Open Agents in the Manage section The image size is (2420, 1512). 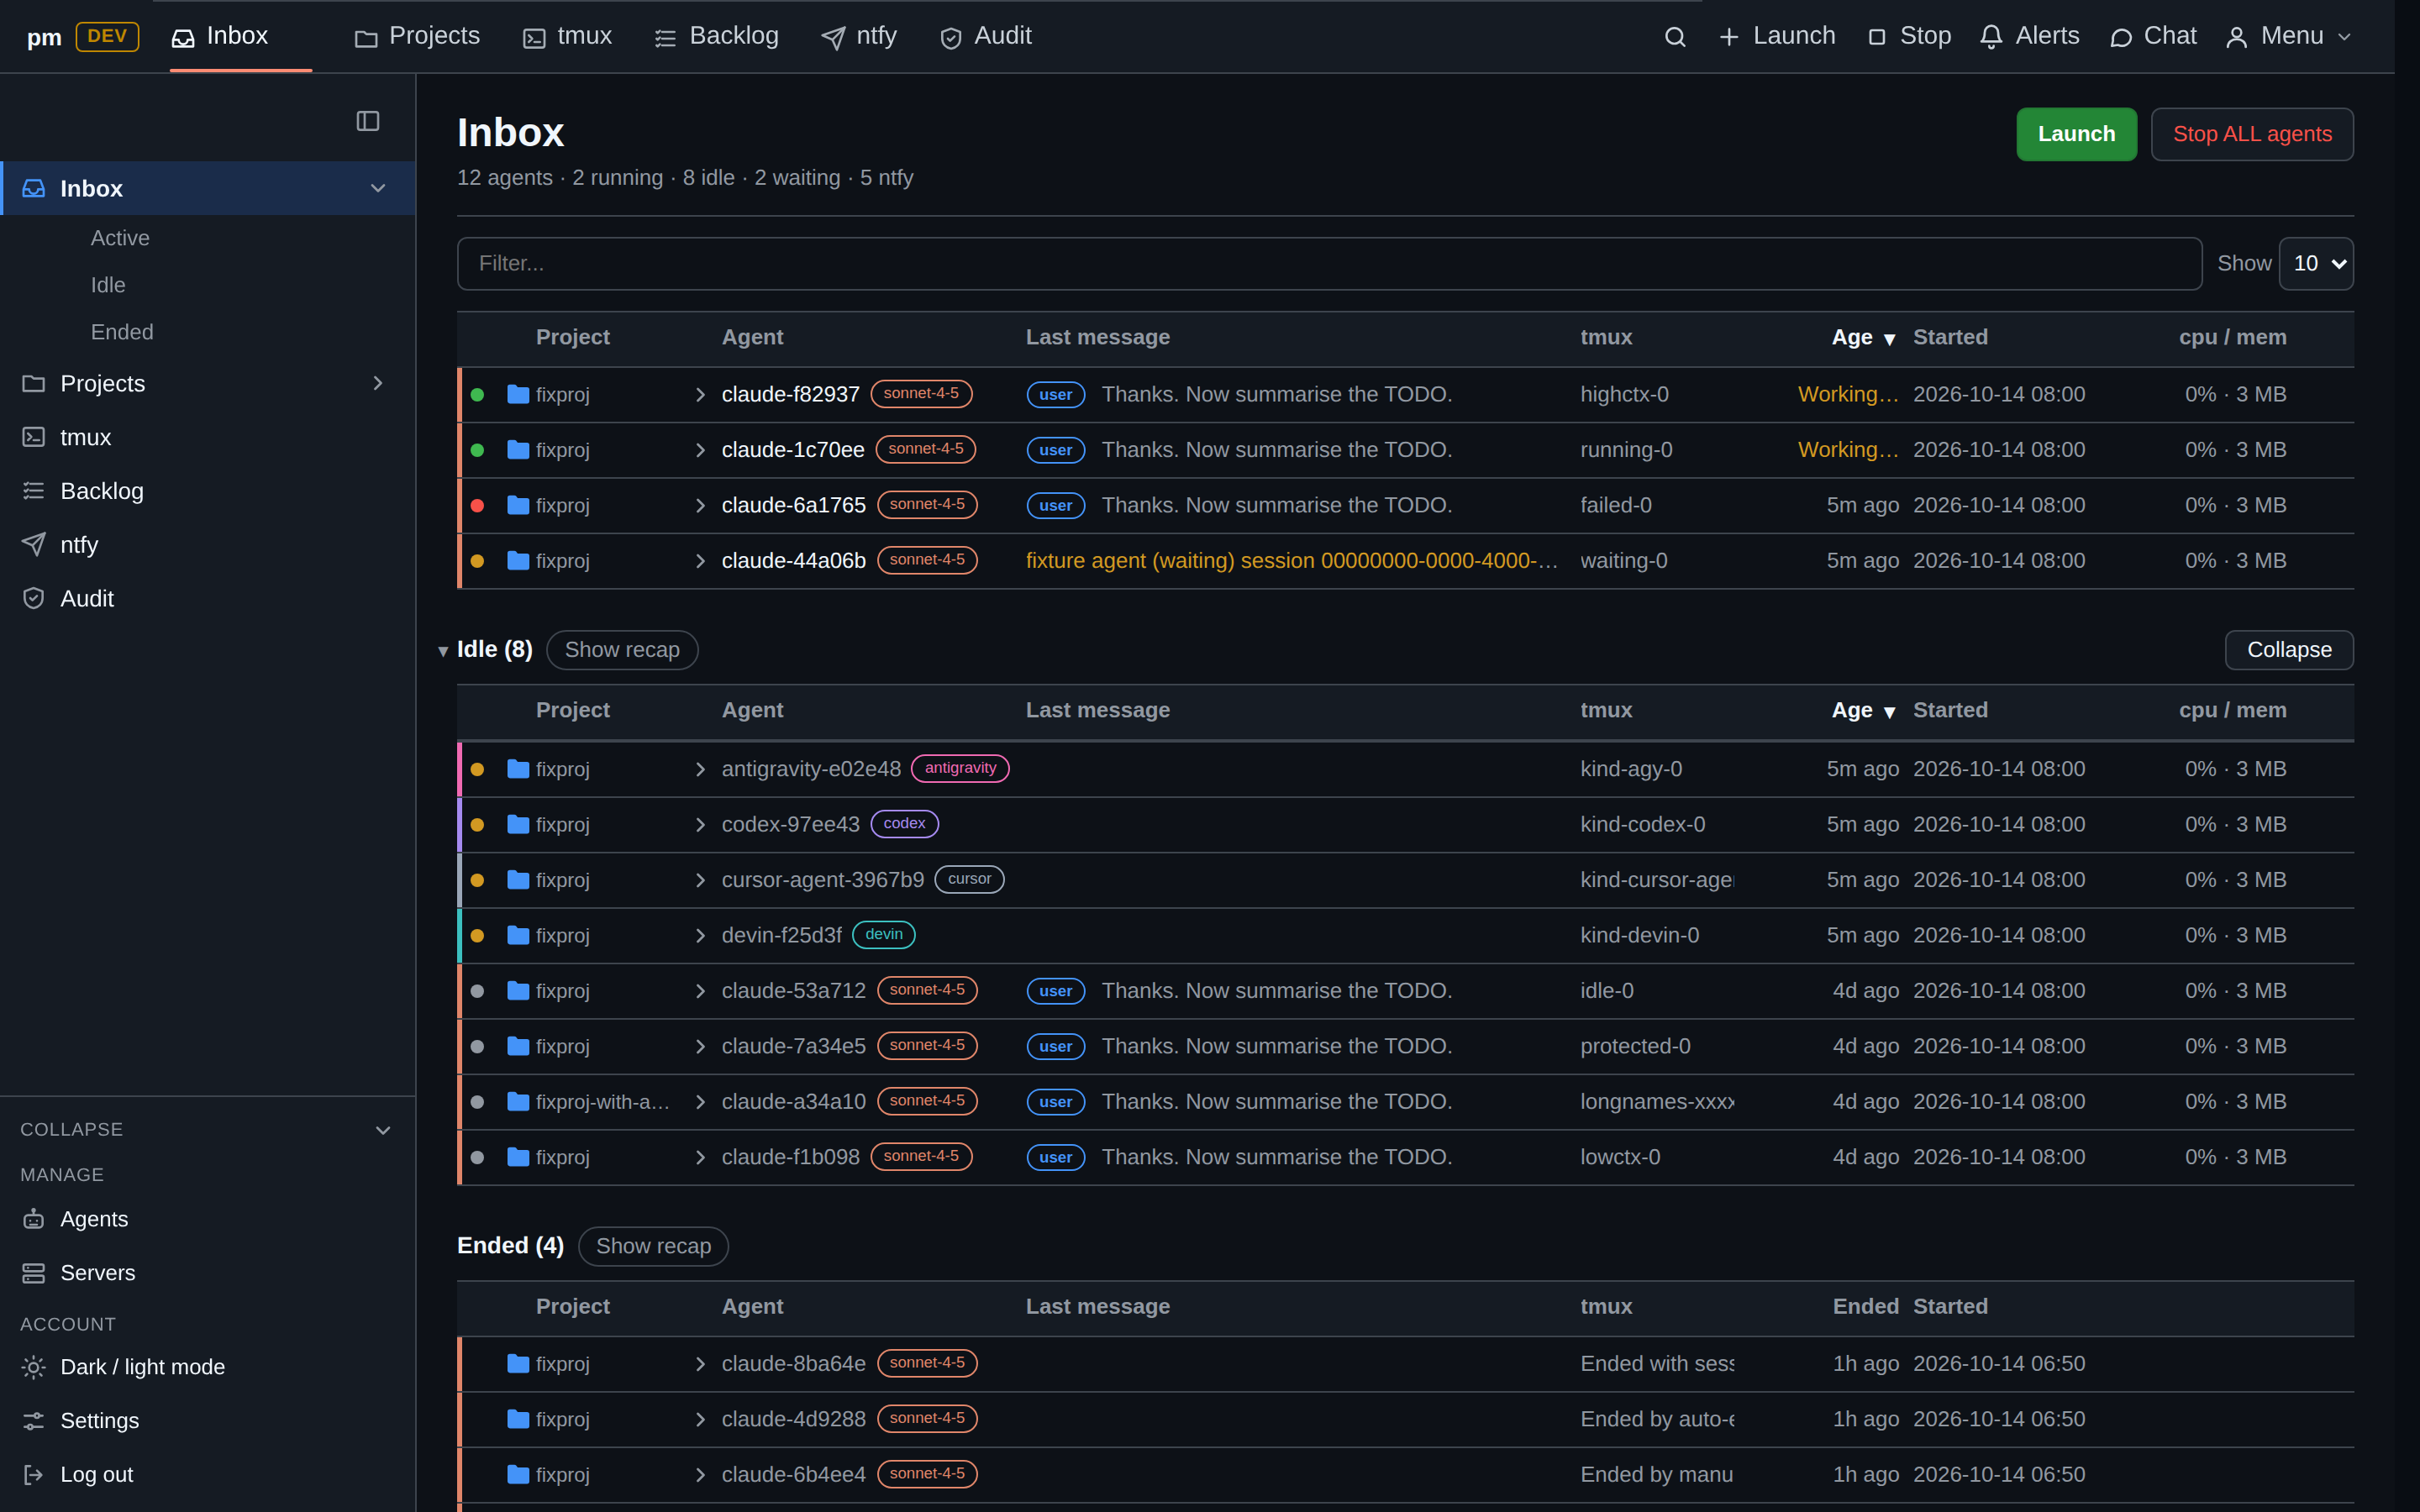(208, 1219)
